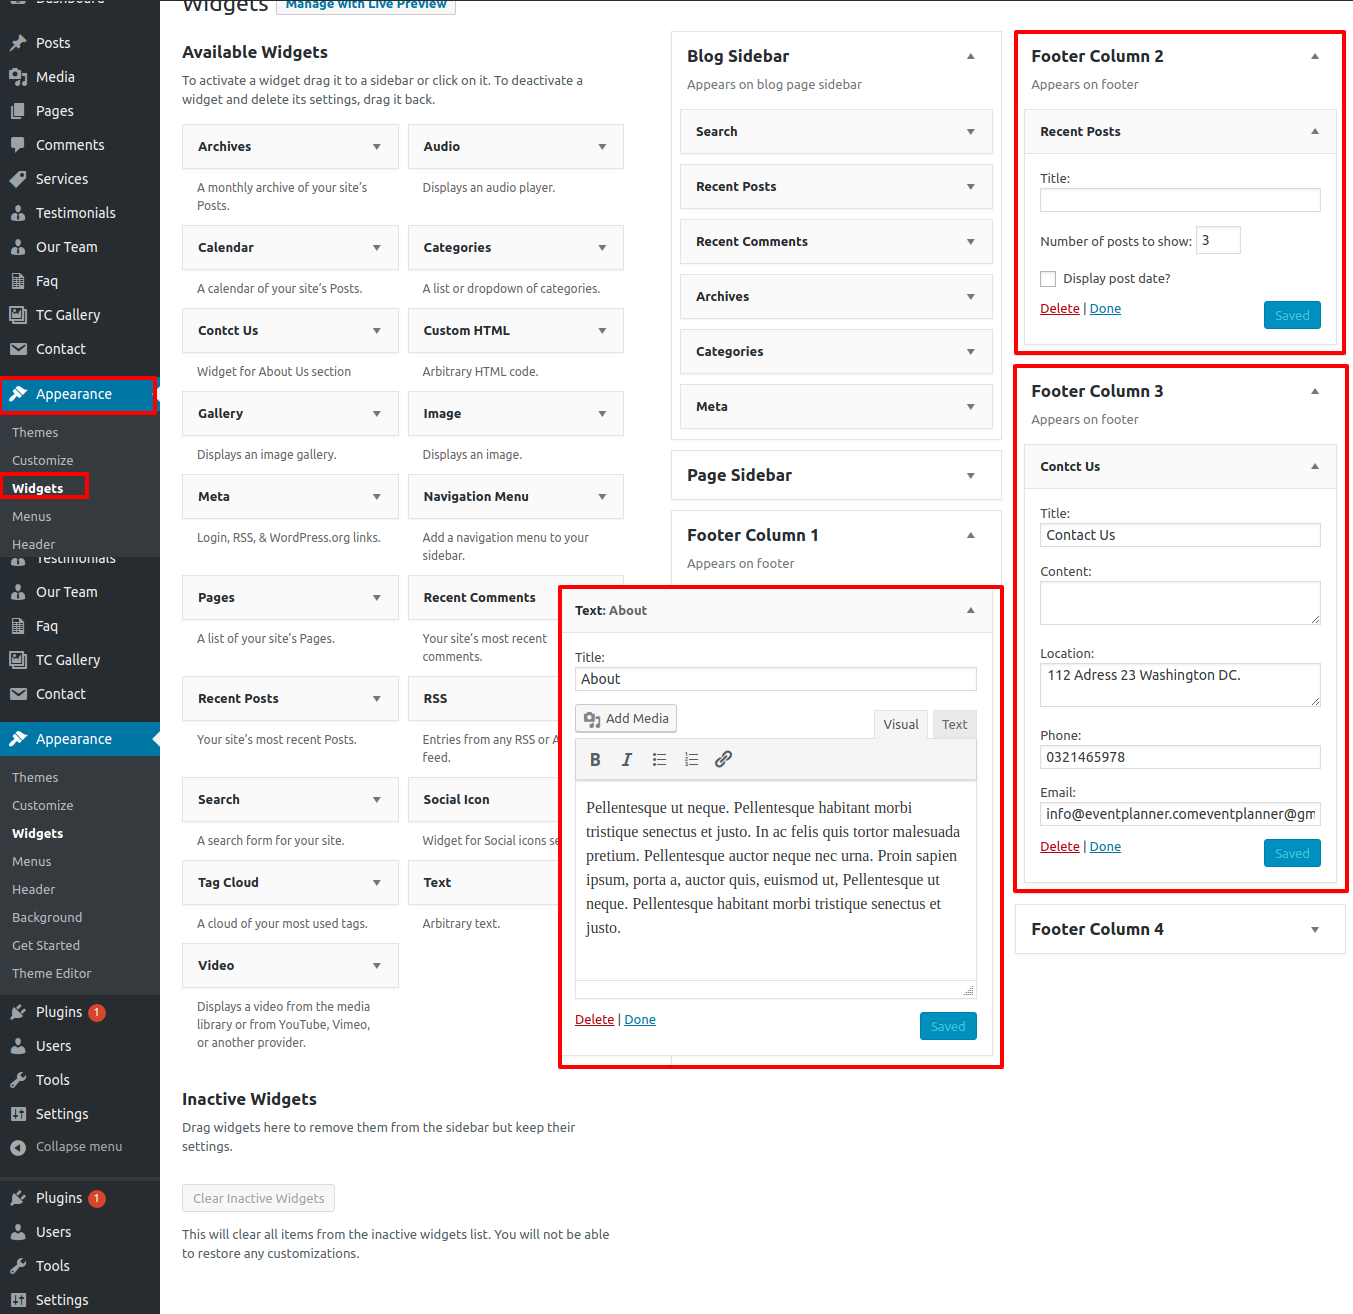Open the Testimonials menu item
The image size is (1353, 1314).
[x=75, y=213]
